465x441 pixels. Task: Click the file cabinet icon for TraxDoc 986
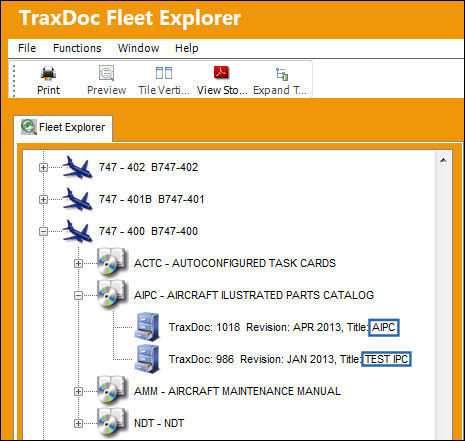pos(147,359)
